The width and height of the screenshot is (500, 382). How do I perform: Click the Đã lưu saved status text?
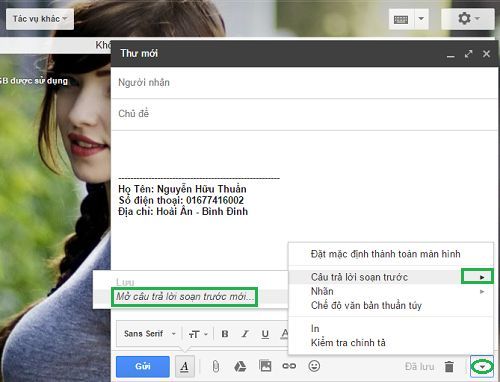point(419,367)
